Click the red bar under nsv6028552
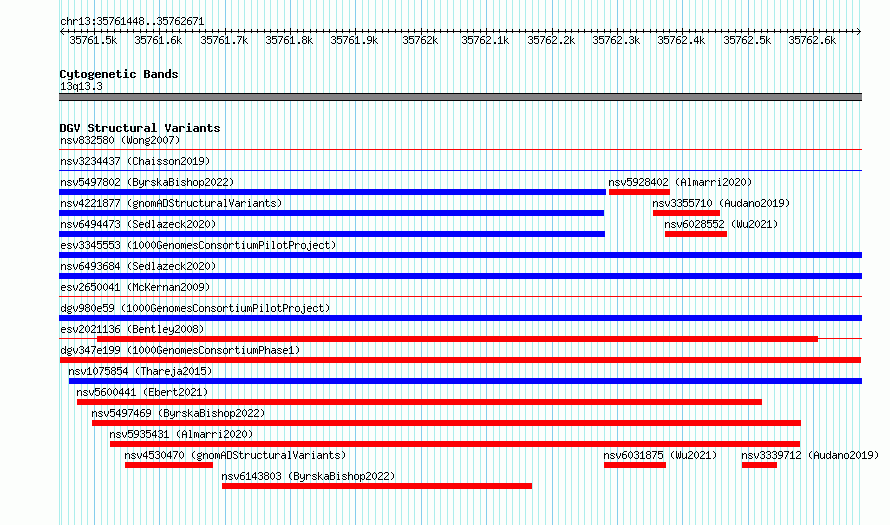Screen dimensions: 890x525 696,234
